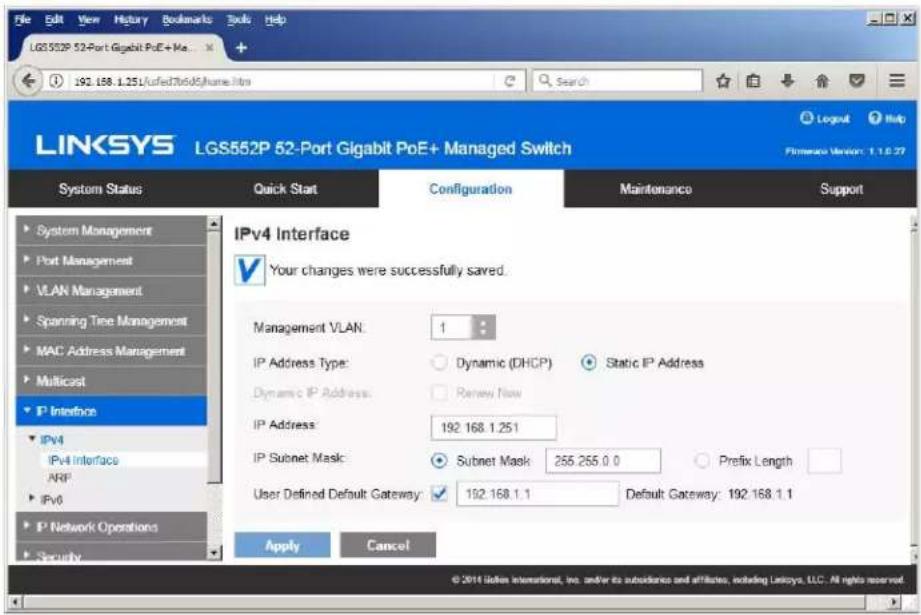Expand the Multicast section

click(111, 381)
